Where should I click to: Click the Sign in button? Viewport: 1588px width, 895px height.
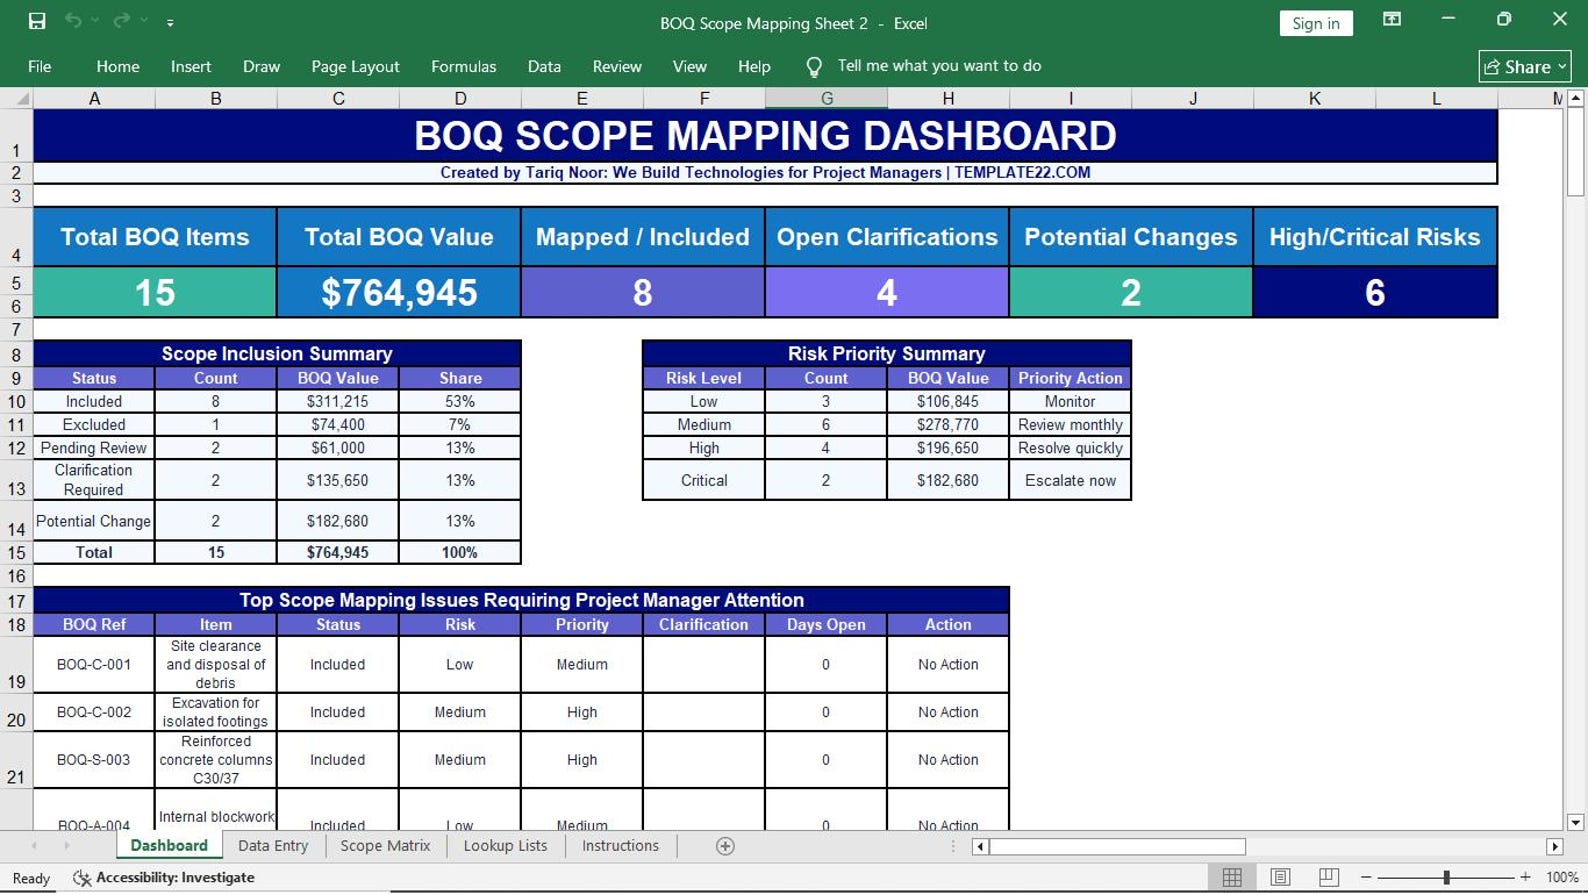click(x=1316, y=23)
